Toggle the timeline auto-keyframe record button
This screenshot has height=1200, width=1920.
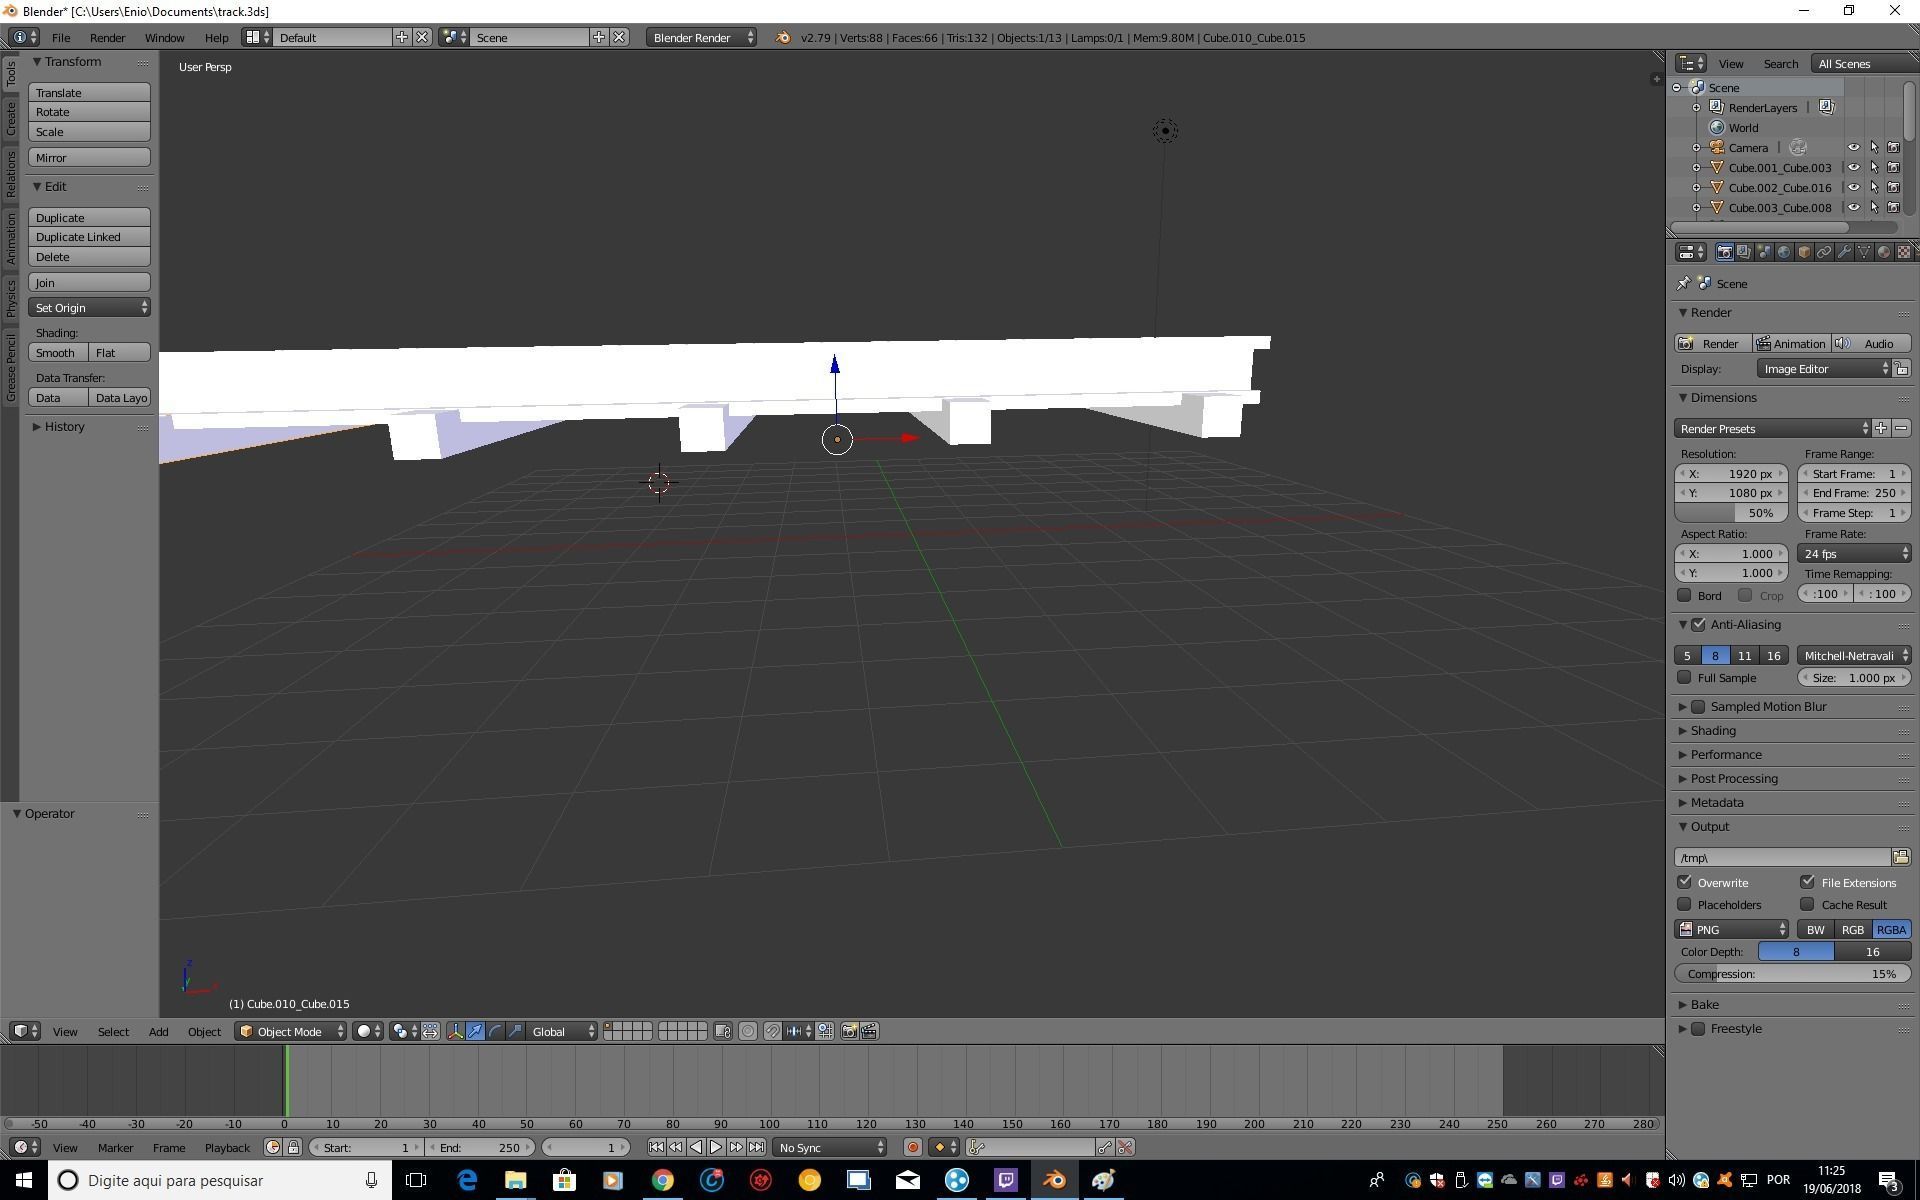[x=912, y=1147]
